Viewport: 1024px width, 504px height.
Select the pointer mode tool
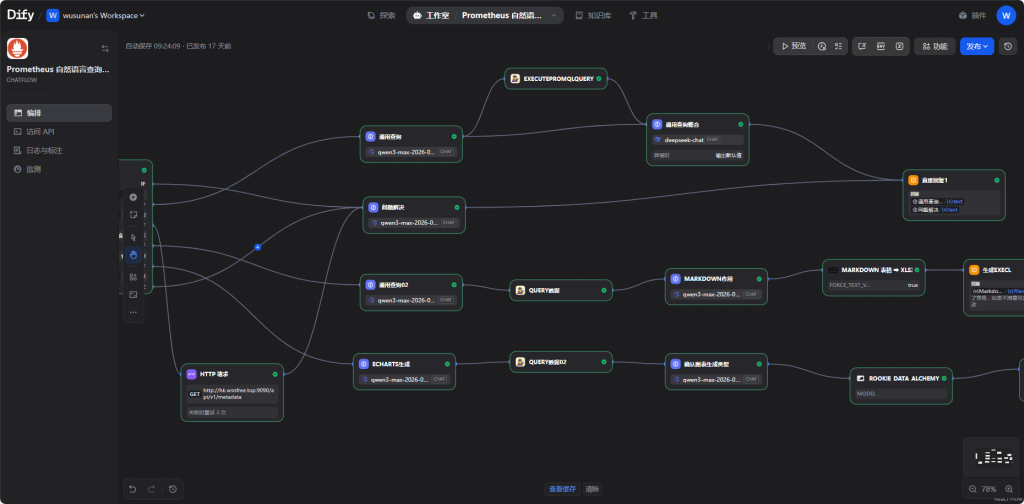[x=133, y=237]
